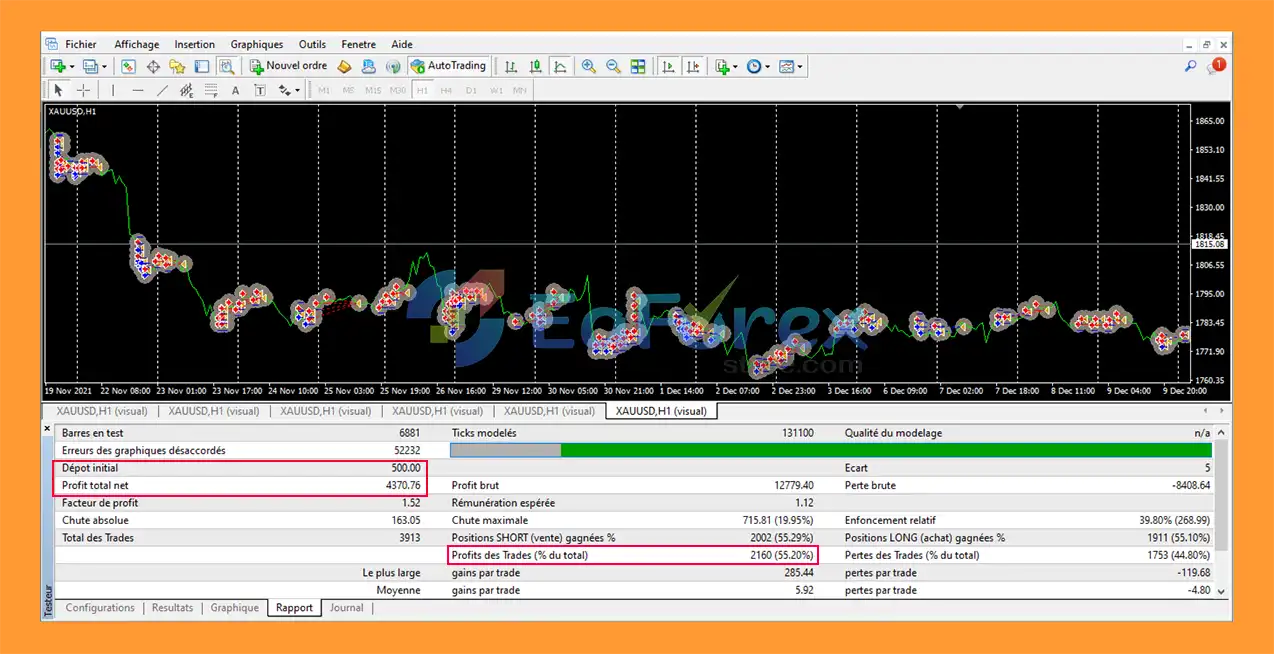Select the Fibonacci retracement tool

pos(211,90)
